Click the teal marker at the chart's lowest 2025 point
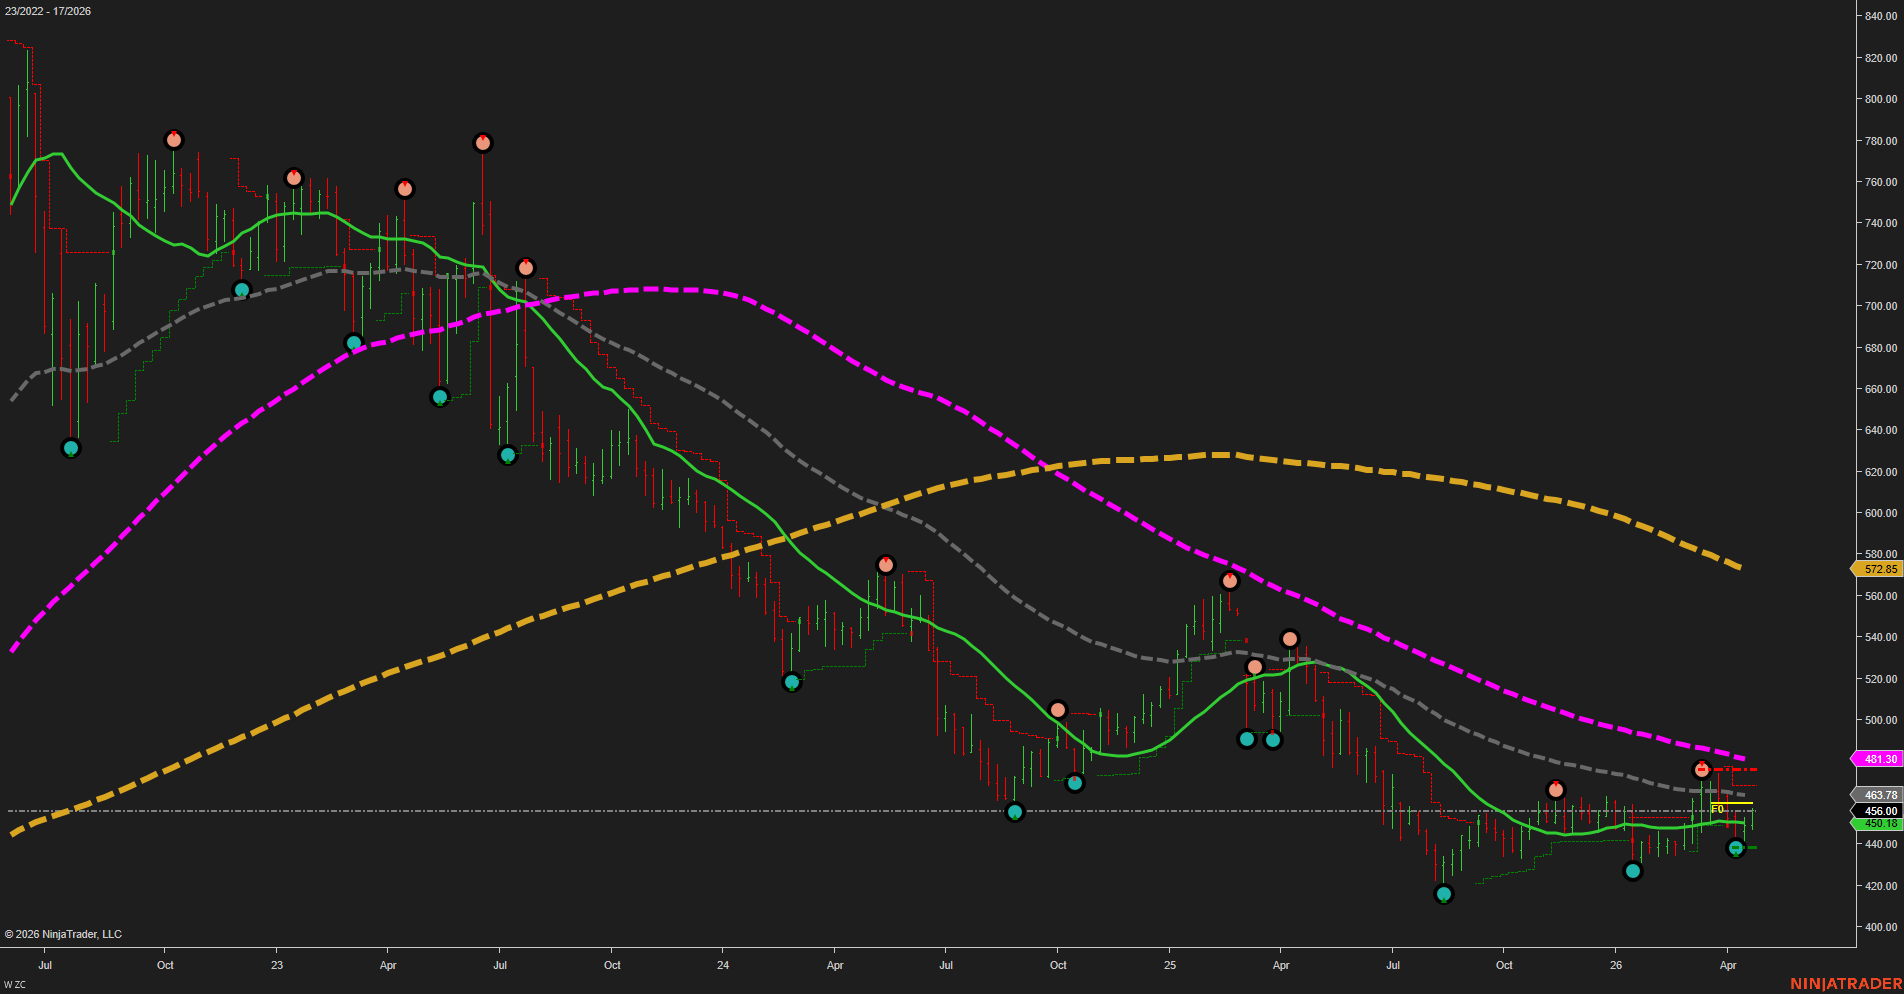This screenshot has width=1904, height=994. tap(1443, 895)
